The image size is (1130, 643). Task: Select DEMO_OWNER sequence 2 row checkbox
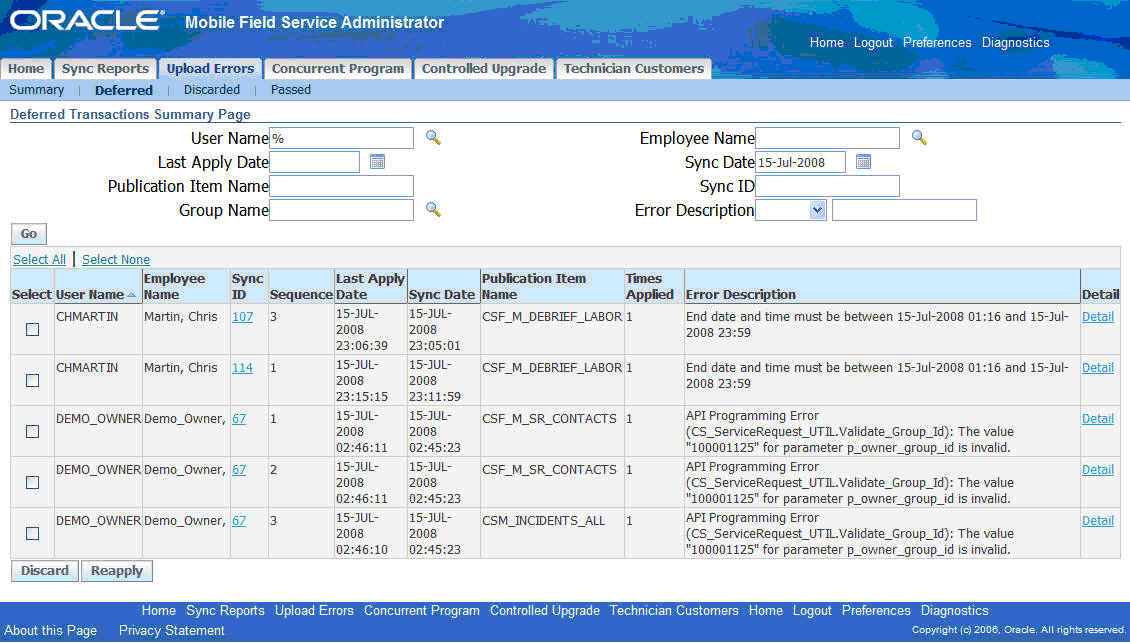pos(32,482)
